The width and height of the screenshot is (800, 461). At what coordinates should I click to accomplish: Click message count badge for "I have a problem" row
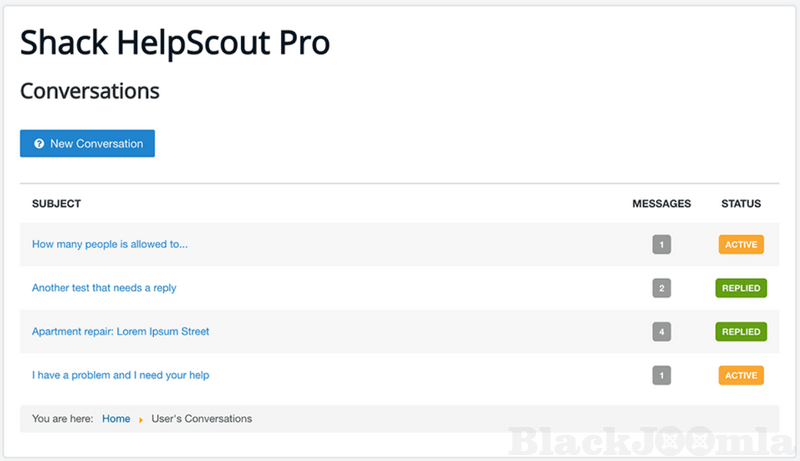click(x=661, y=375)
